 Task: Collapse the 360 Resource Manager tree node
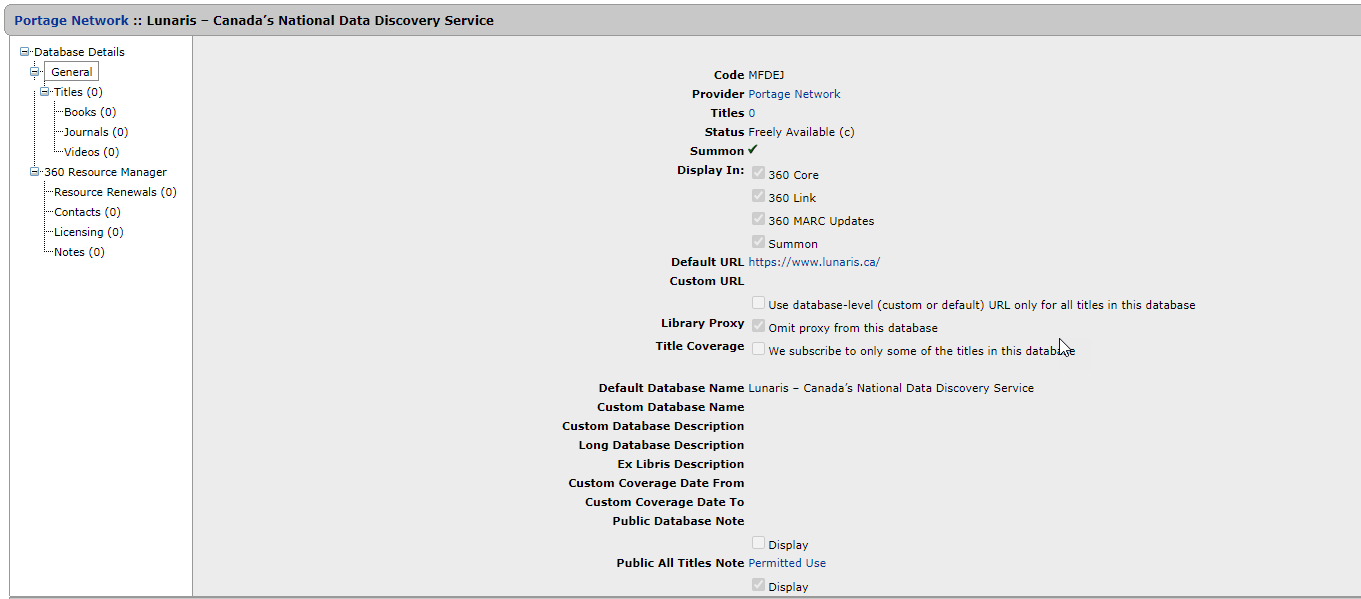coord(35,172)
